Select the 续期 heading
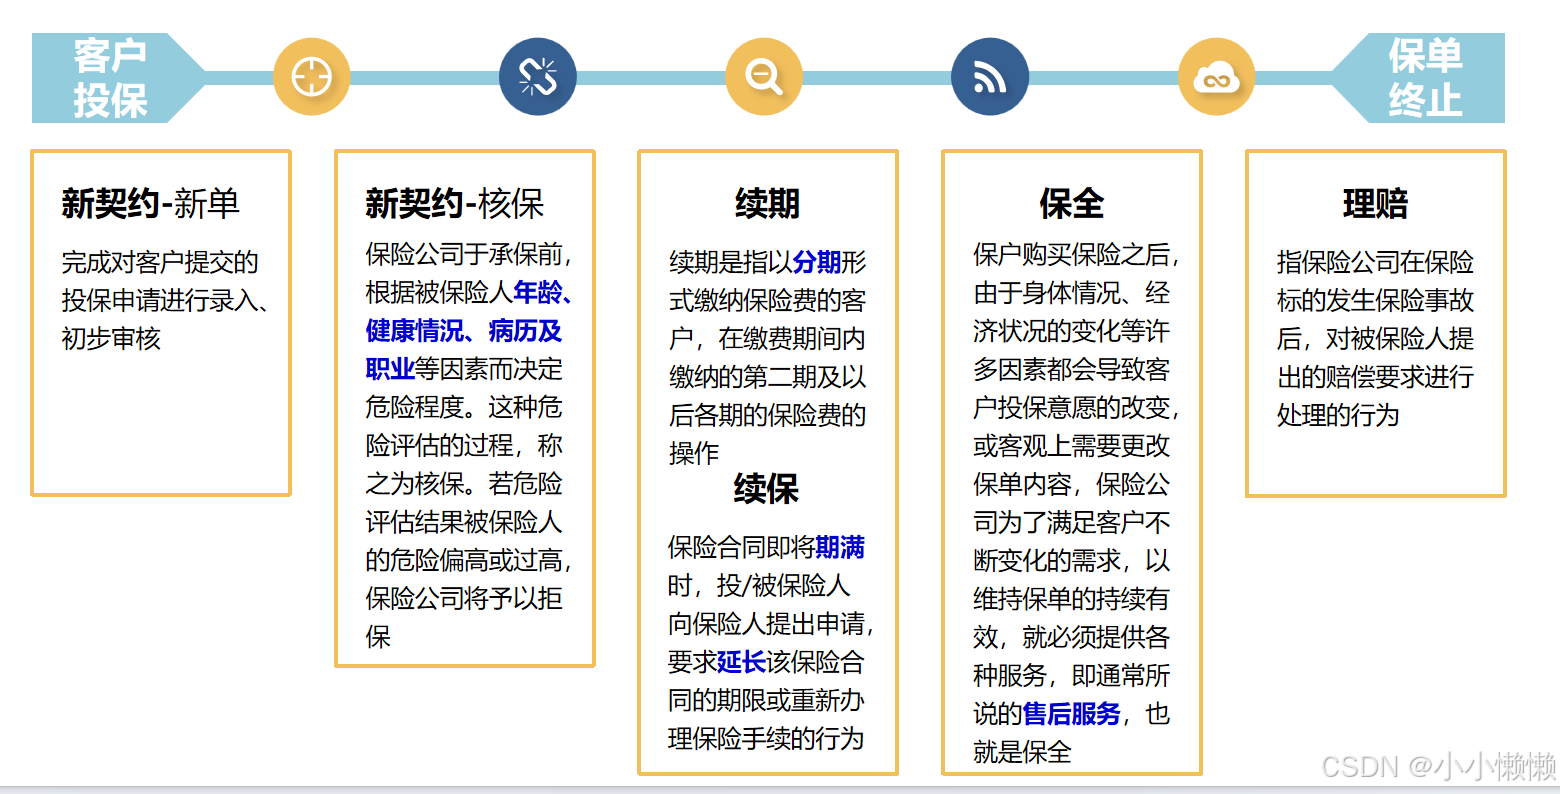Image resolution: width=1560 pixels, height=794 pixels. click(x=767, y=204)
